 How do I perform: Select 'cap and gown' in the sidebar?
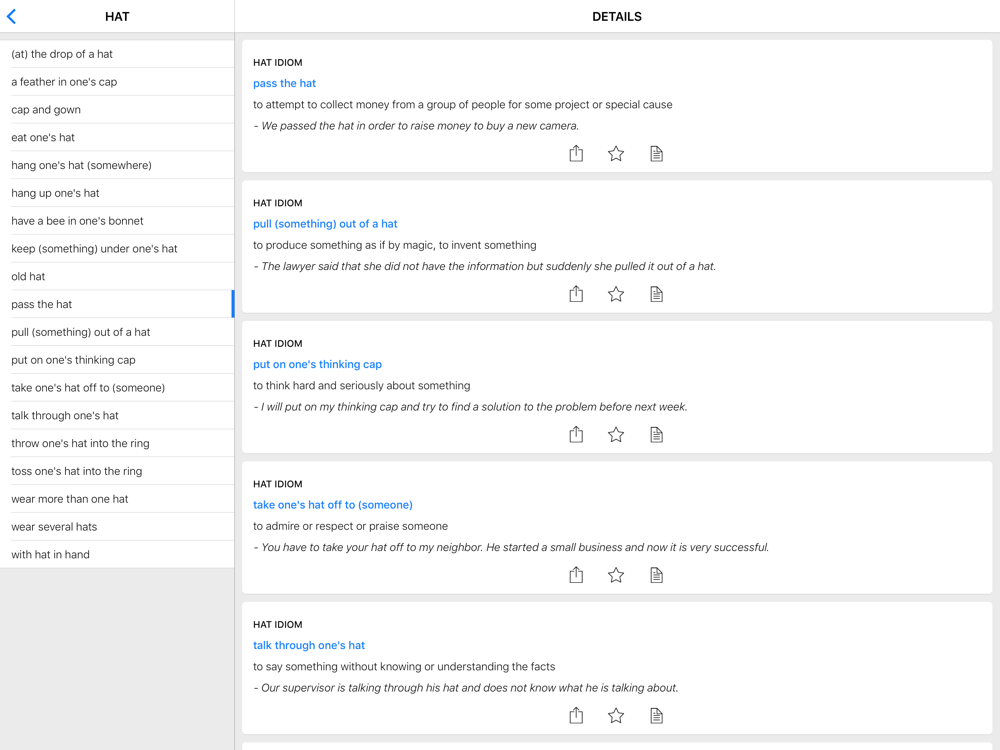pos(117,110)
